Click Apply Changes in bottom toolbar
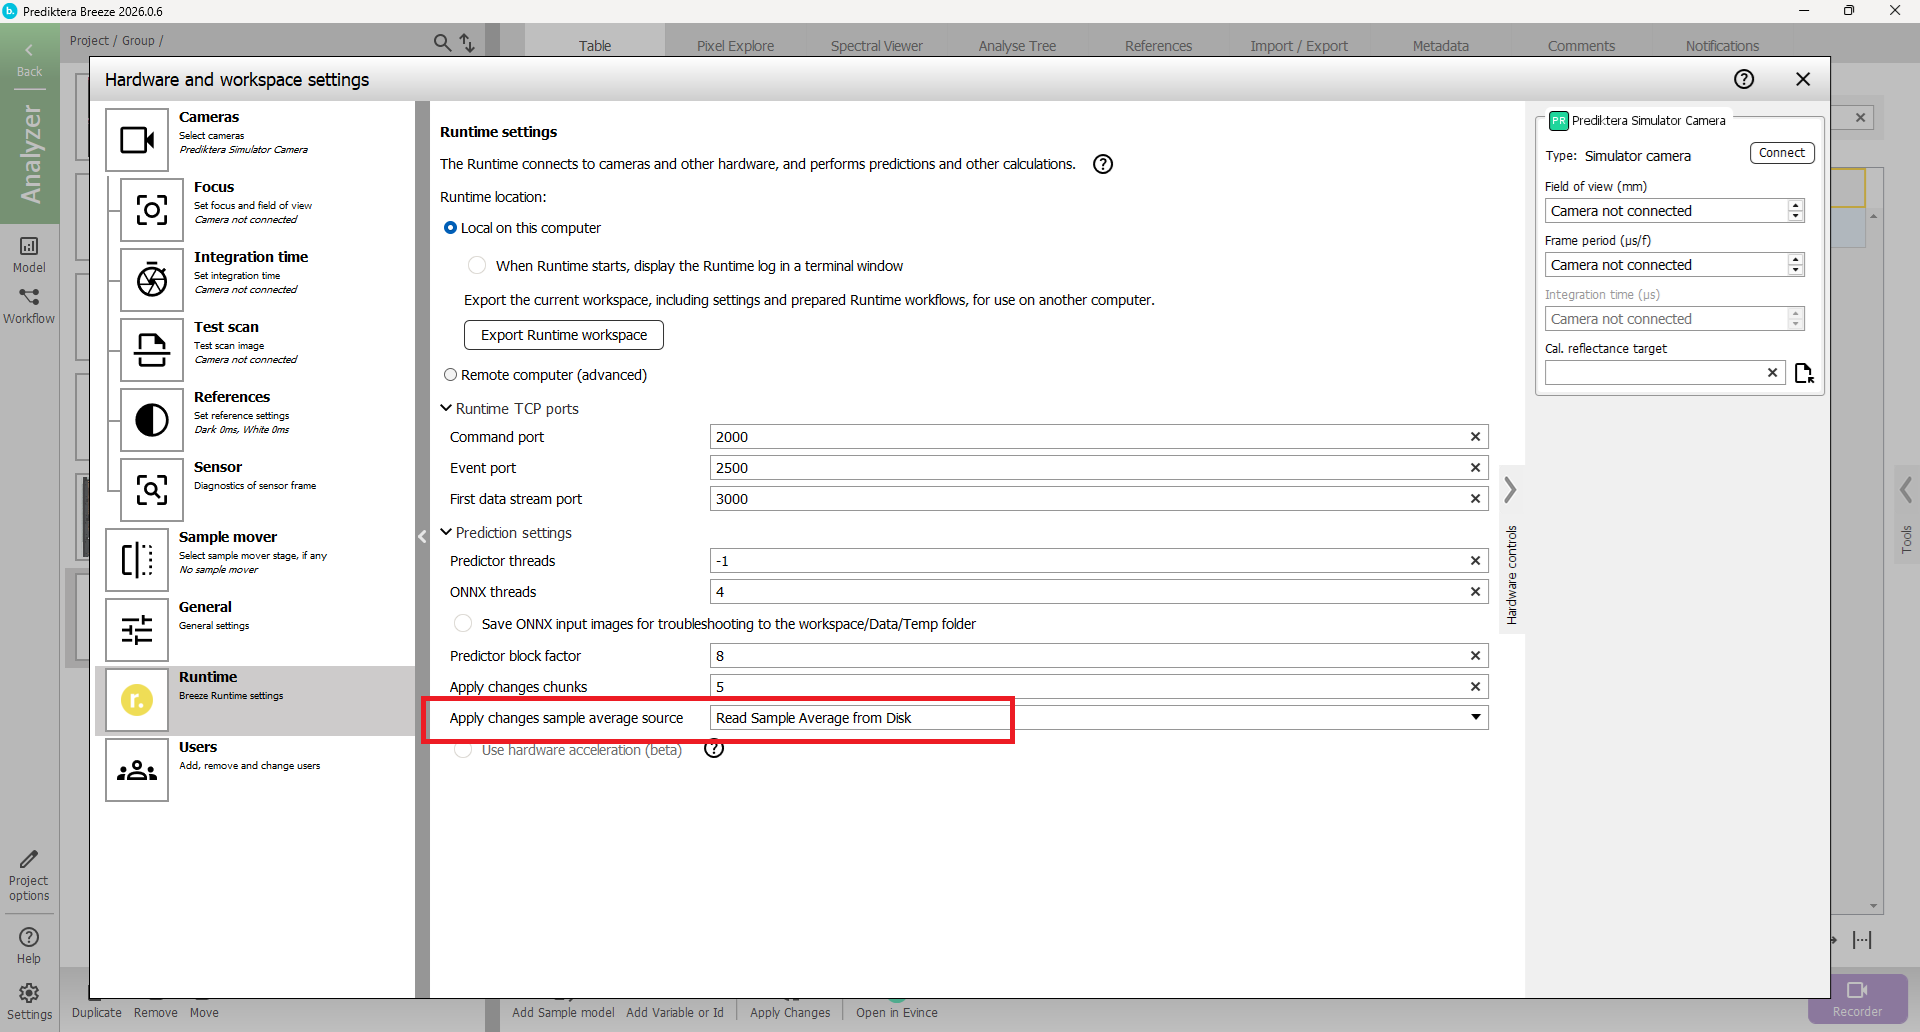This screenshot has height=1032, width=1920. 790,1013
